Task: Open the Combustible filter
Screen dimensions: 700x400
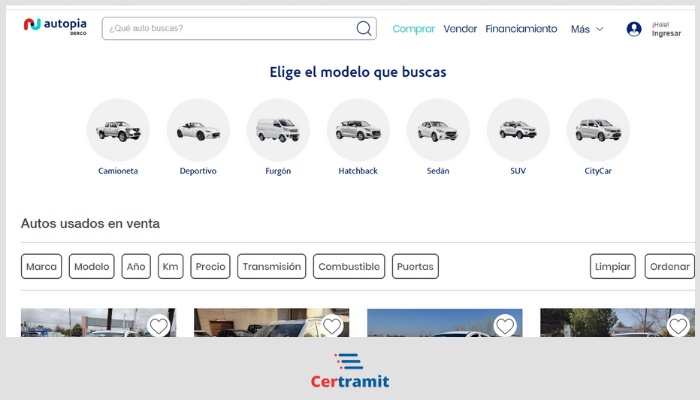Action: [x=349, y=267]
